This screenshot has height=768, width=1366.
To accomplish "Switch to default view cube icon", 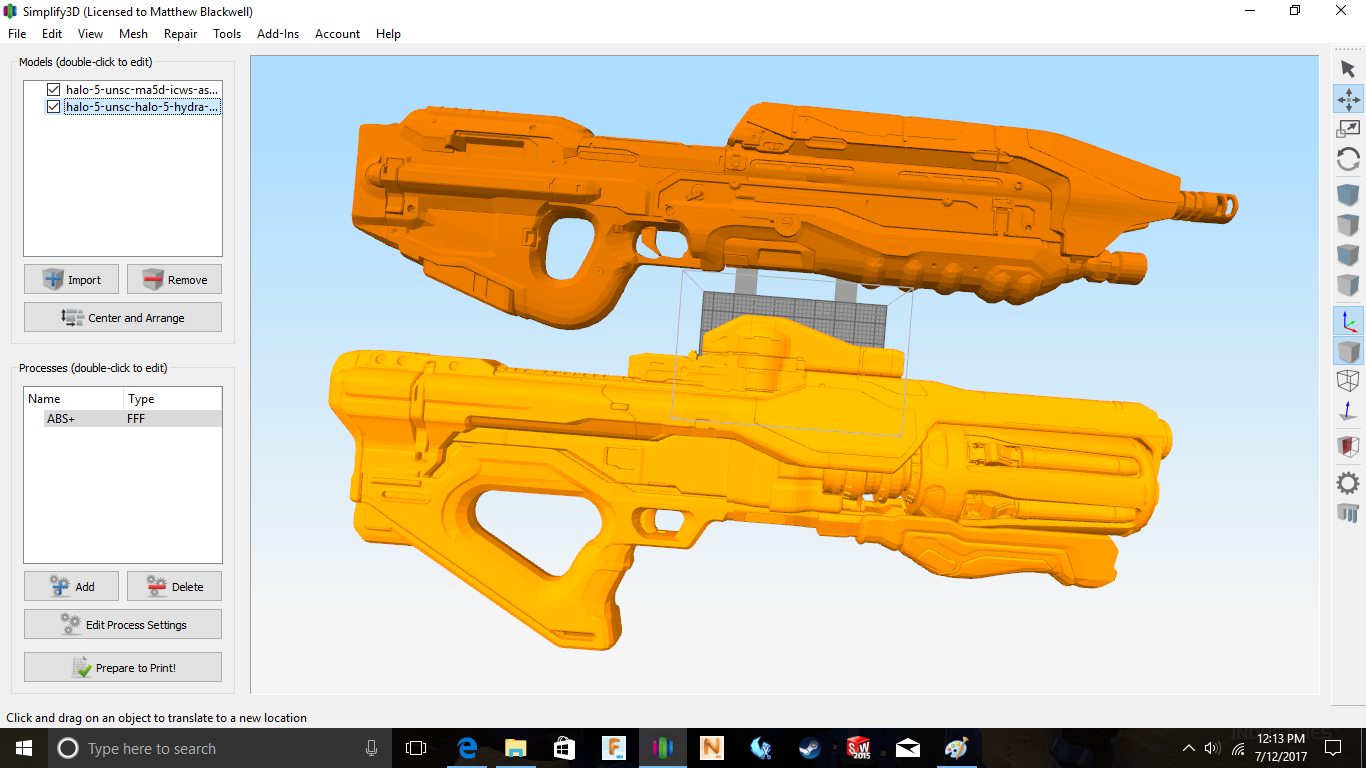I will tap(1348, 194).
